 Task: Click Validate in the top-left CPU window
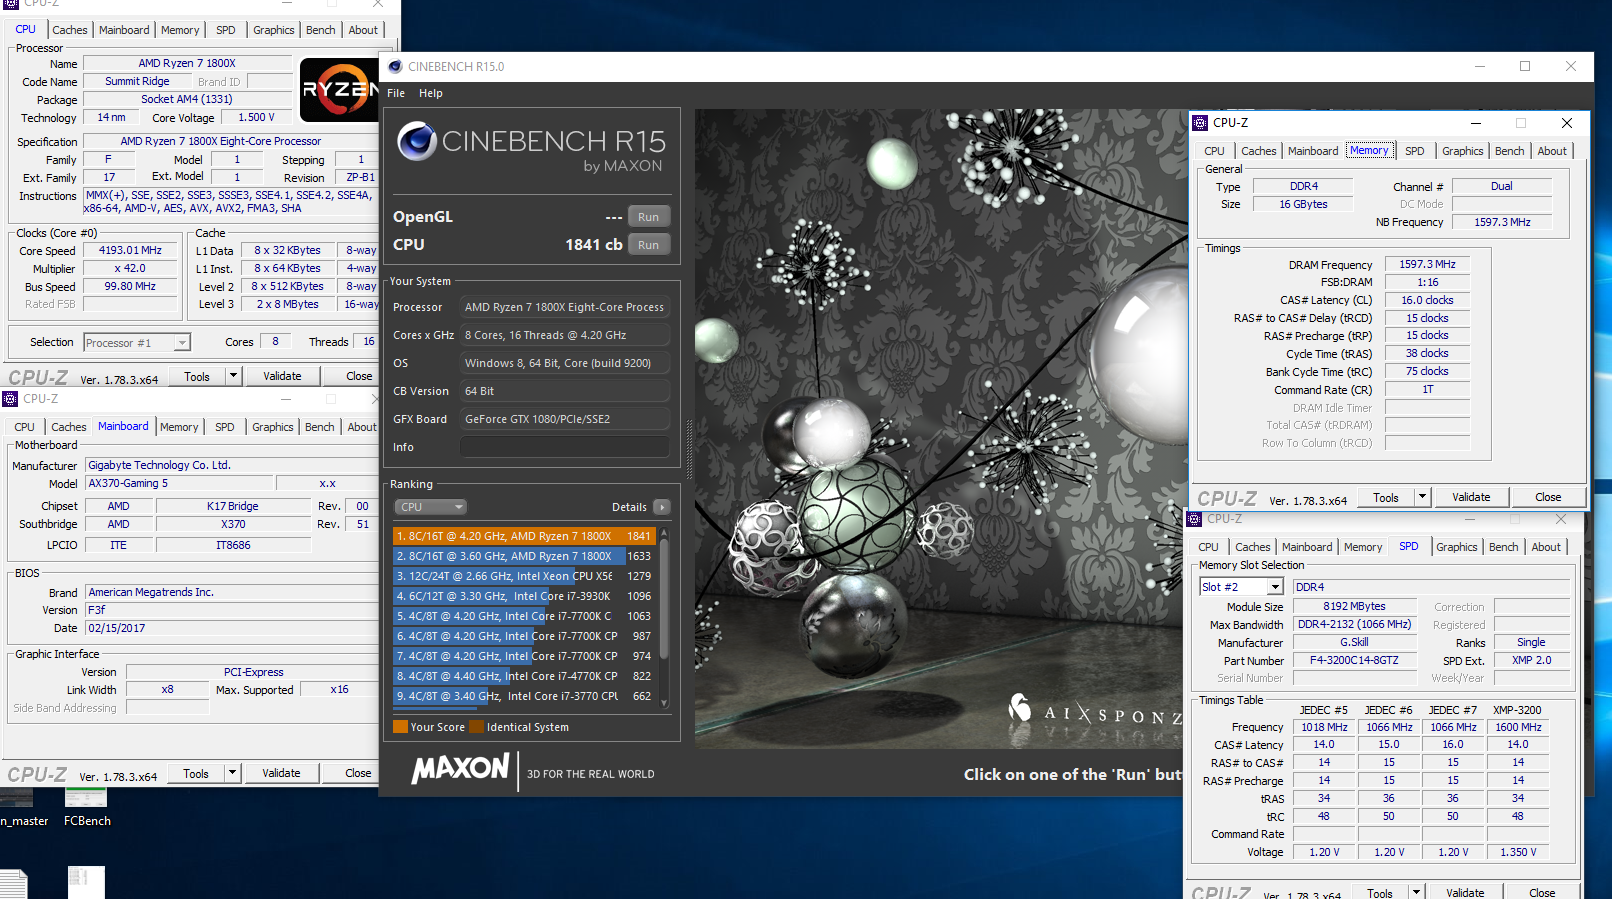pyautogui.click(x=282, y=376)
